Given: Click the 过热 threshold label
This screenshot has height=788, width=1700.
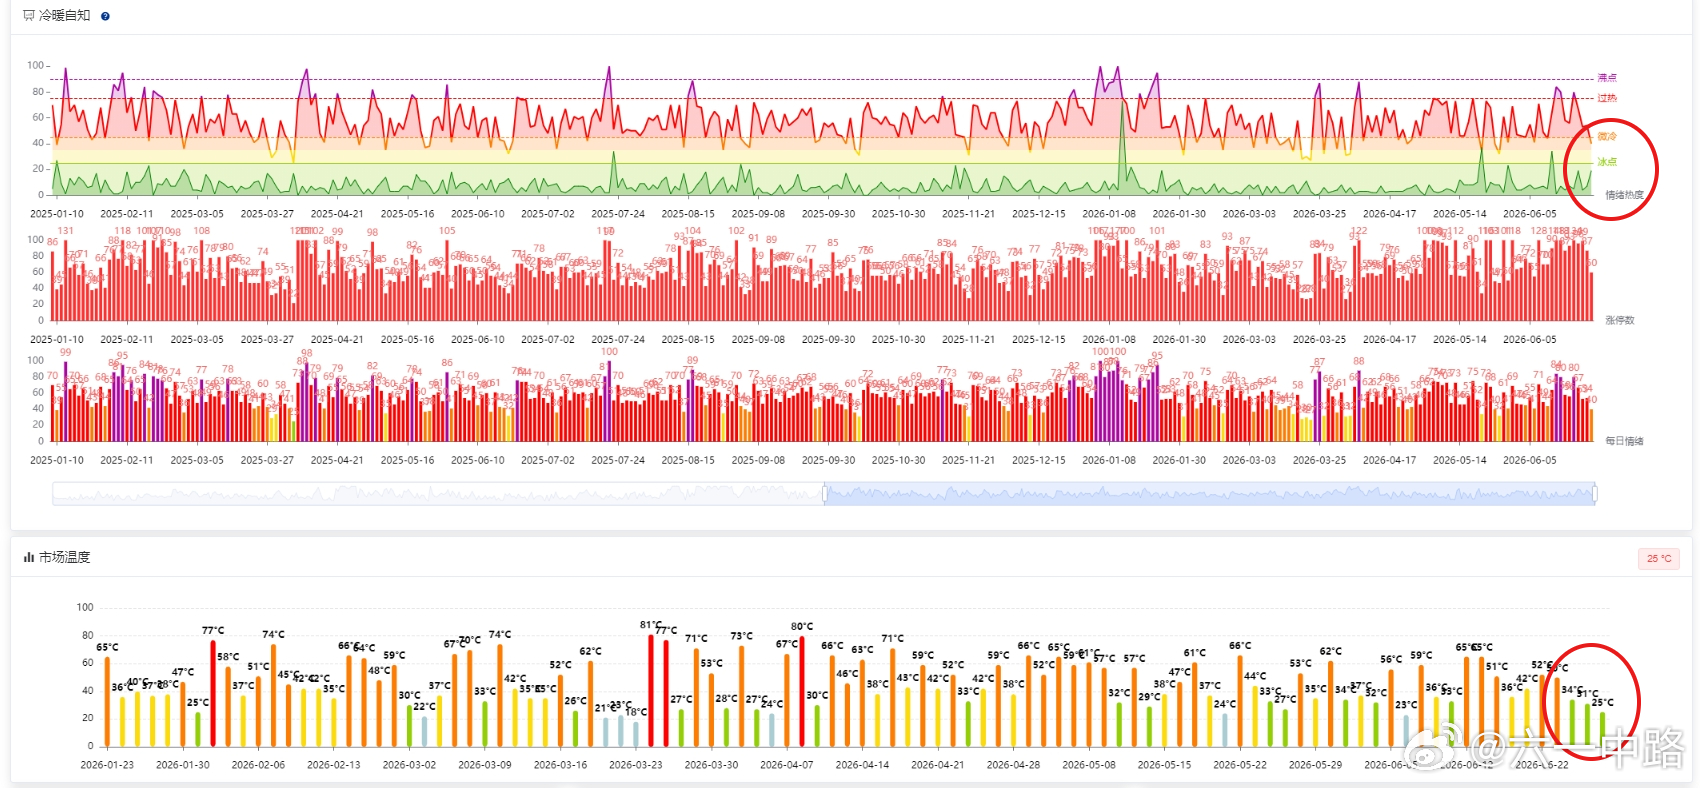Looking at the screenshot, I should (1607, 98).
